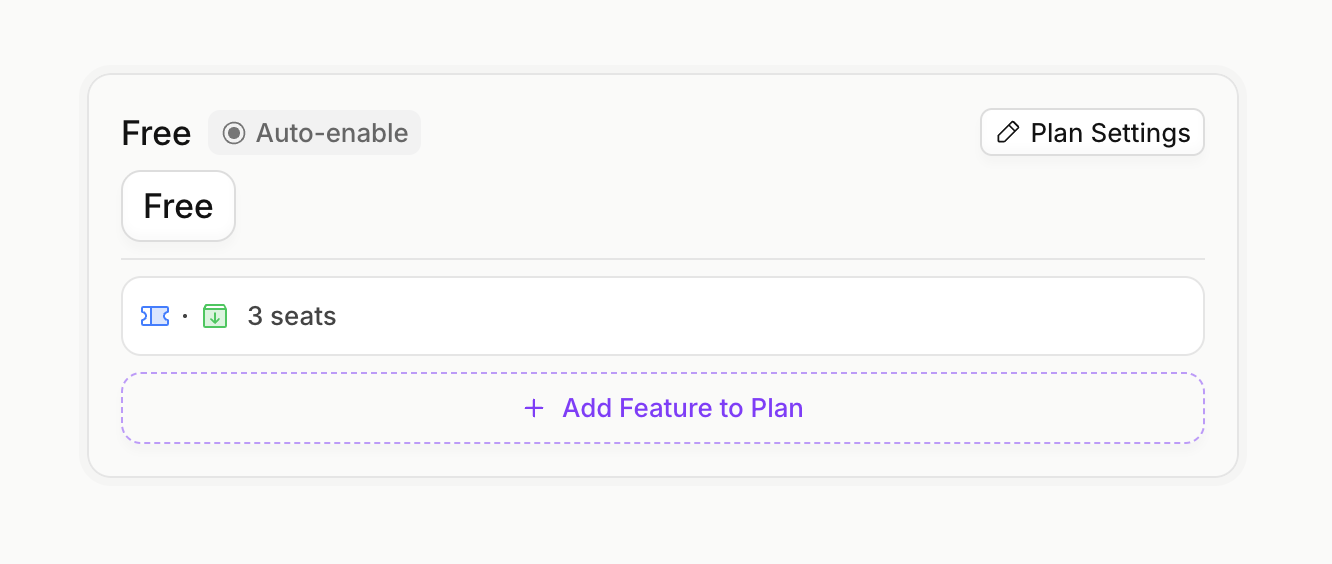Click the "3 seats" label text
This screenshot has height=564, width=1332.
tap(292, 316)
